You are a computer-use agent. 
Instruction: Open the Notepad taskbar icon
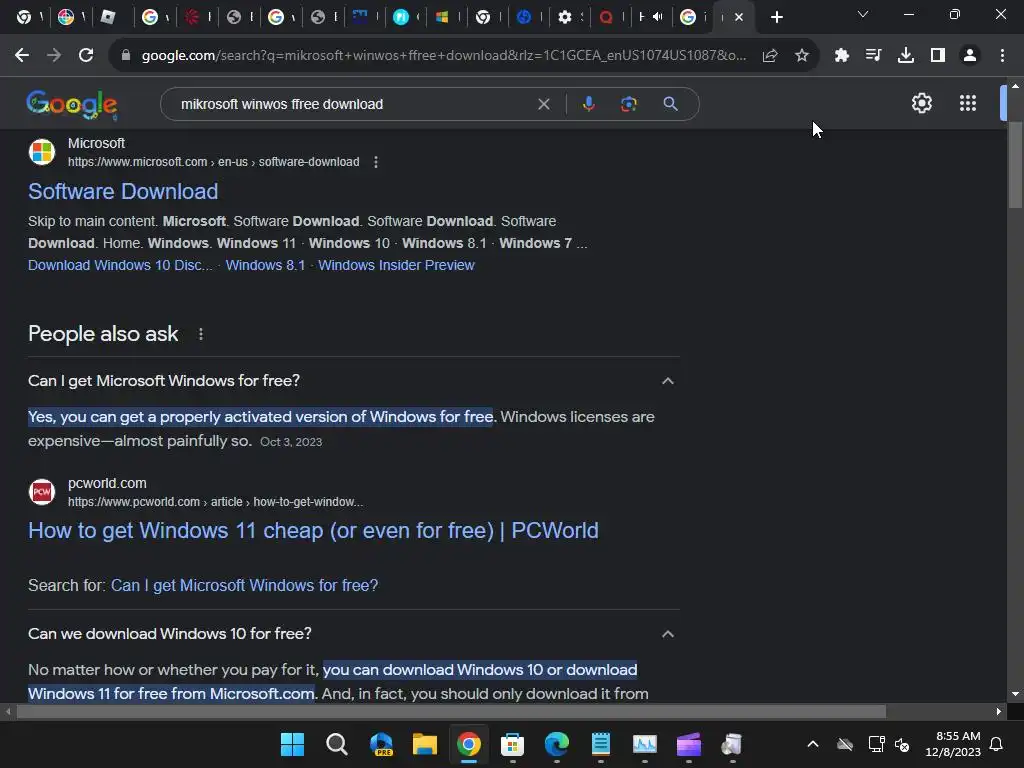click(x=601, y=744)
